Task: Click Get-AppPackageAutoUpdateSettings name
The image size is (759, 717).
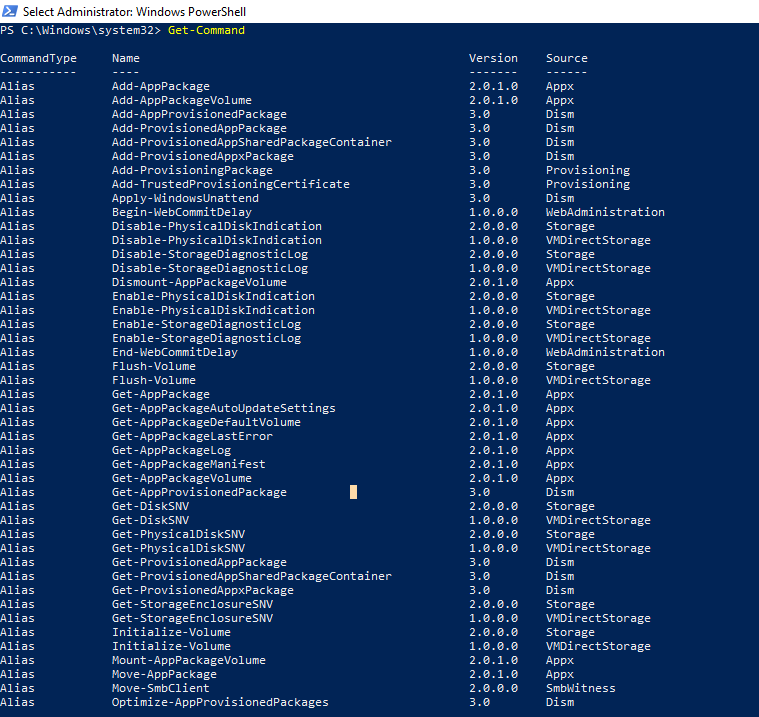Action: (224, 409)
